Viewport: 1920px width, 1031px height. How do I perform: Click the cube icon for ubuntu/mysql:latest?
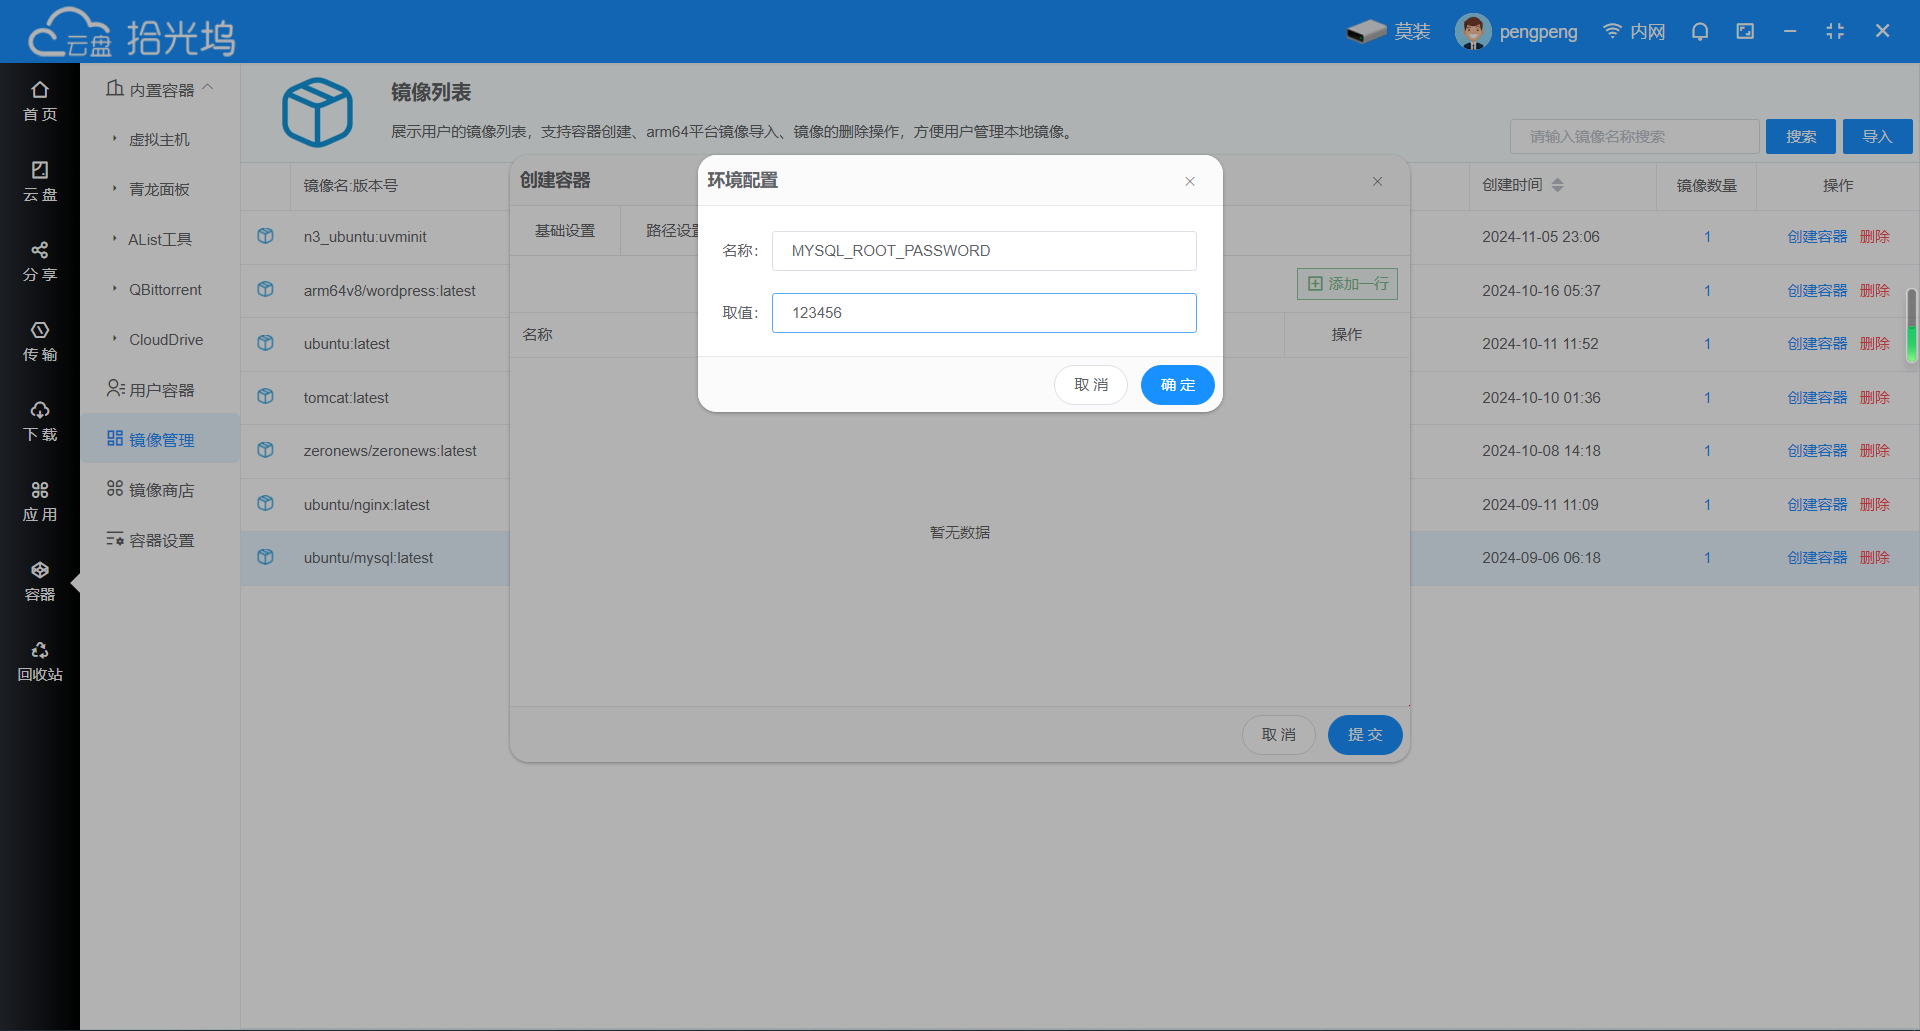(265, 557)
